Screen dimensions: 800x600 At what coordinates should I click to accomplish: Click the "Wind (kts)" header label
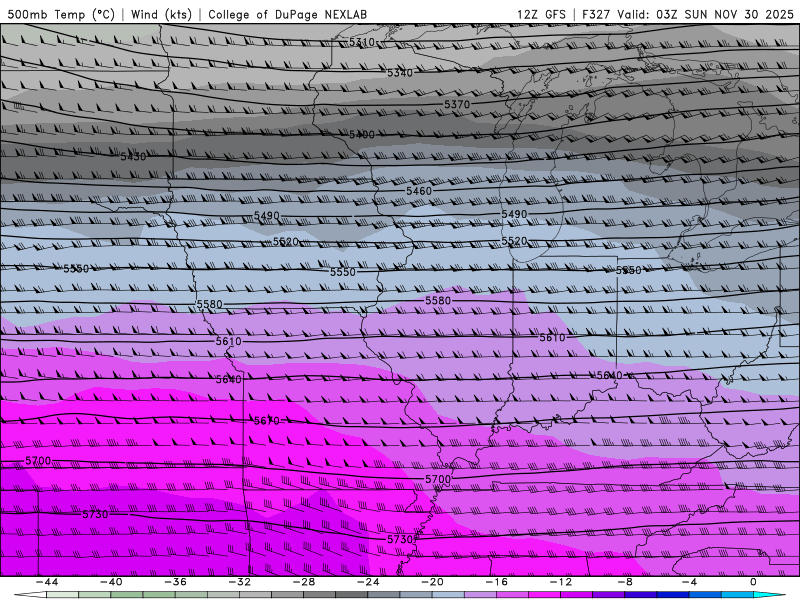click(161, 14)
